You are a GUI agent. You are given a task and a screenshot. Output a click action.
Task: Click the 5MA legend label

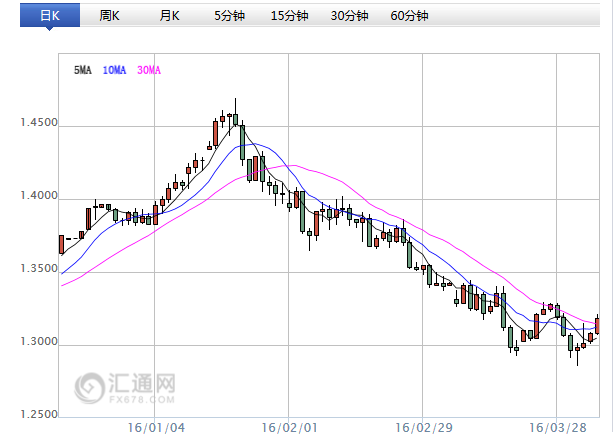point(83,70)
